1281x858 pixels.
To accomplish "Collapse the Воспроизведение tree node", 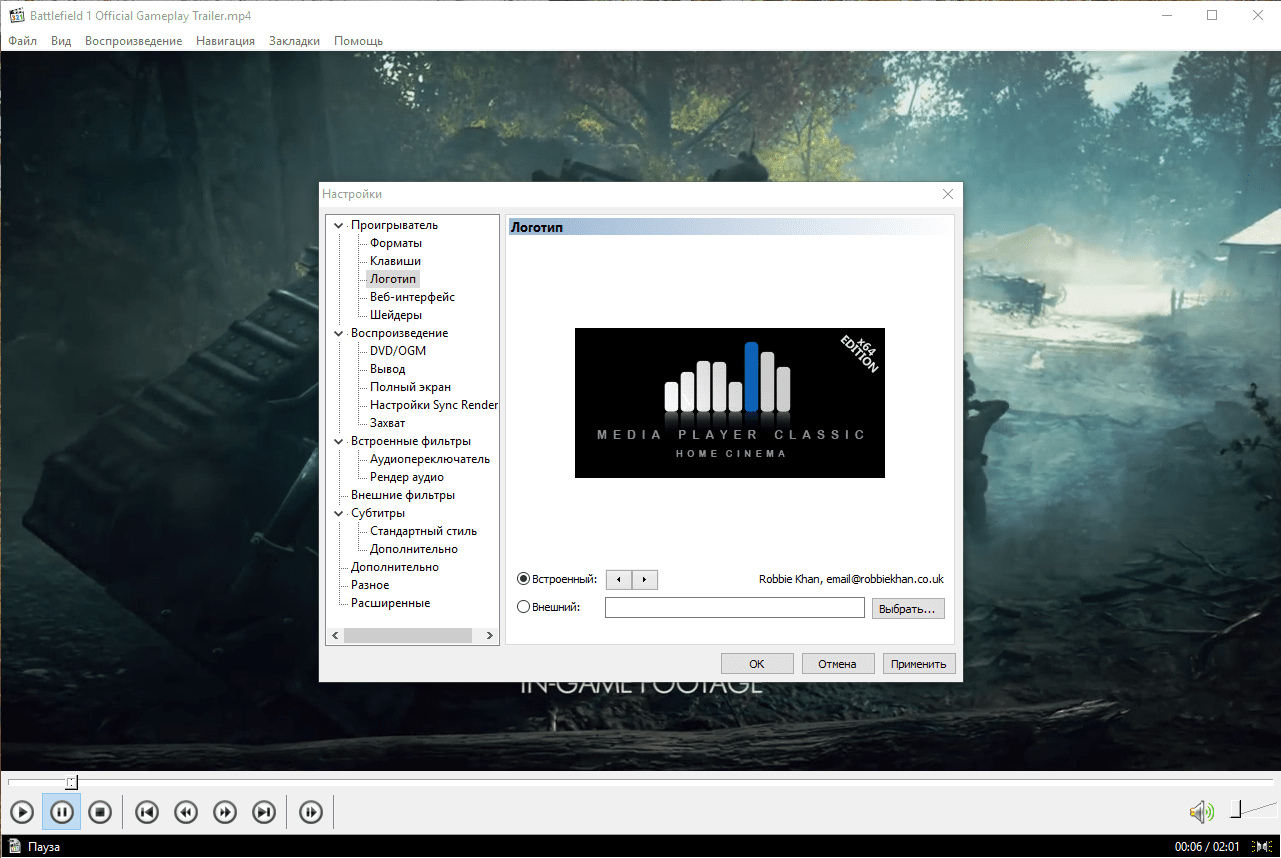I will point(339,333).
